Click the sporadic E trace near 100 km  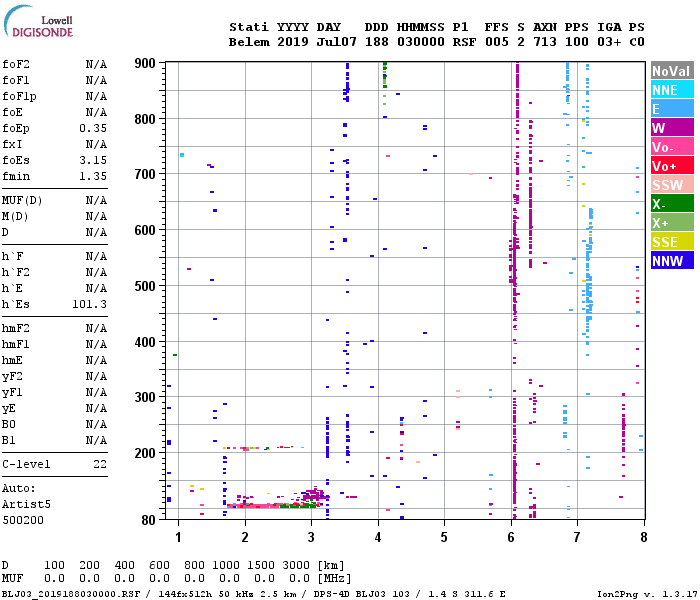[273, 506]
